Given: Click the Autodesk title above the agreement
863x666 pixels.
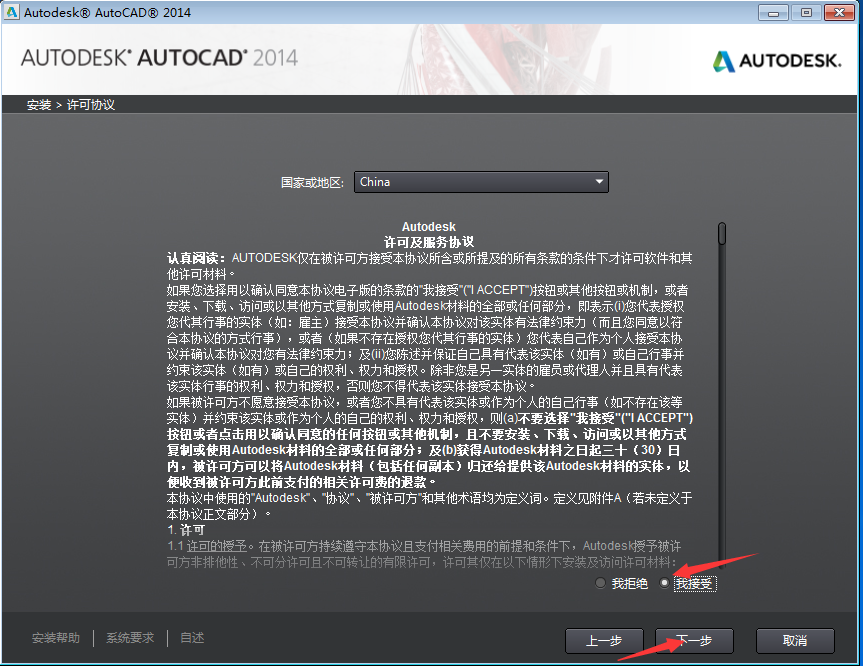Looking at the screenshot, I should tap(429, 227).
